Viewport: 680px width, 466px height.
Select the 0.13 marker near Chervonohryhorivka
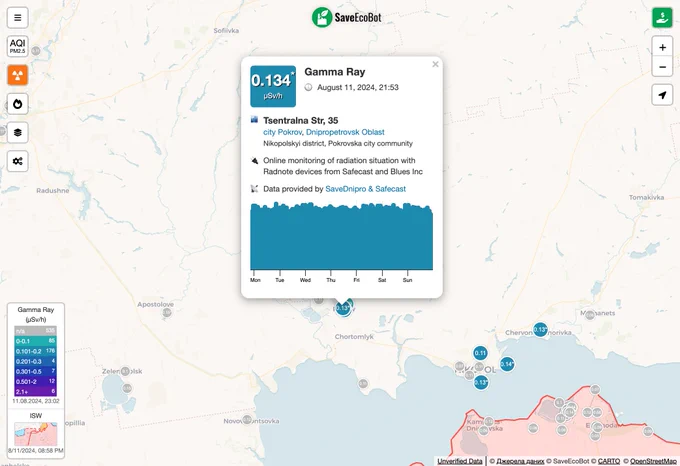[x=540, y=329]
